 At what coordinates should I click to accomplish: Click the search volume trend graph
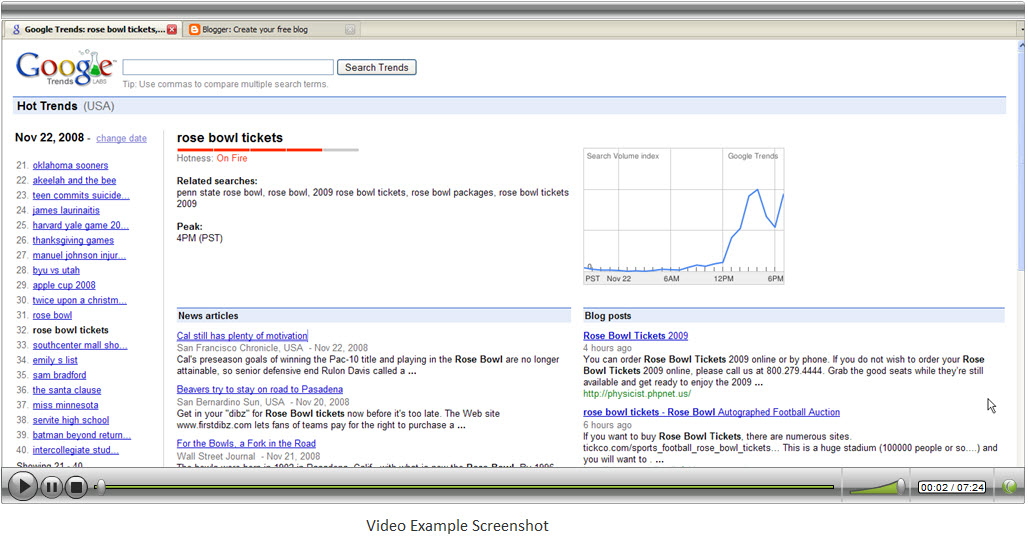point(684,216)
